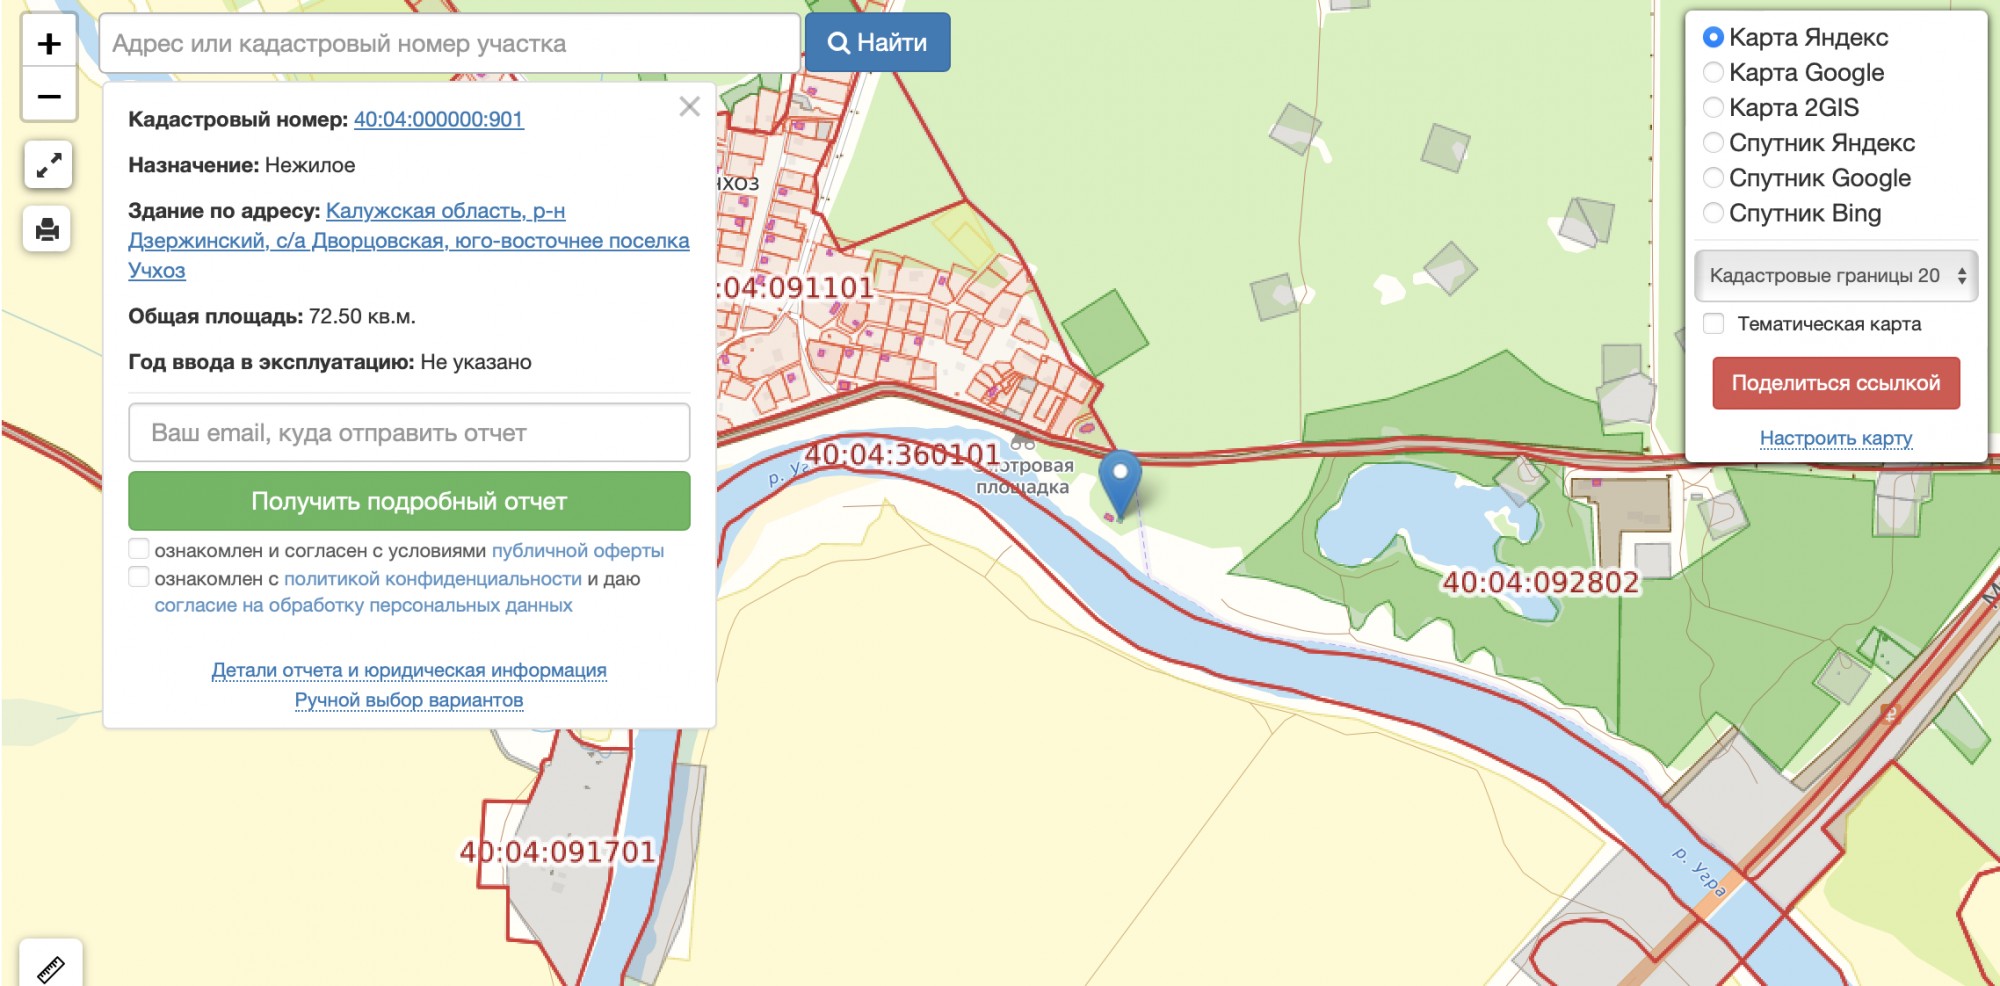Open the Кадастровые границы dropdown
2000x986 pixels.
(1836, 276)
